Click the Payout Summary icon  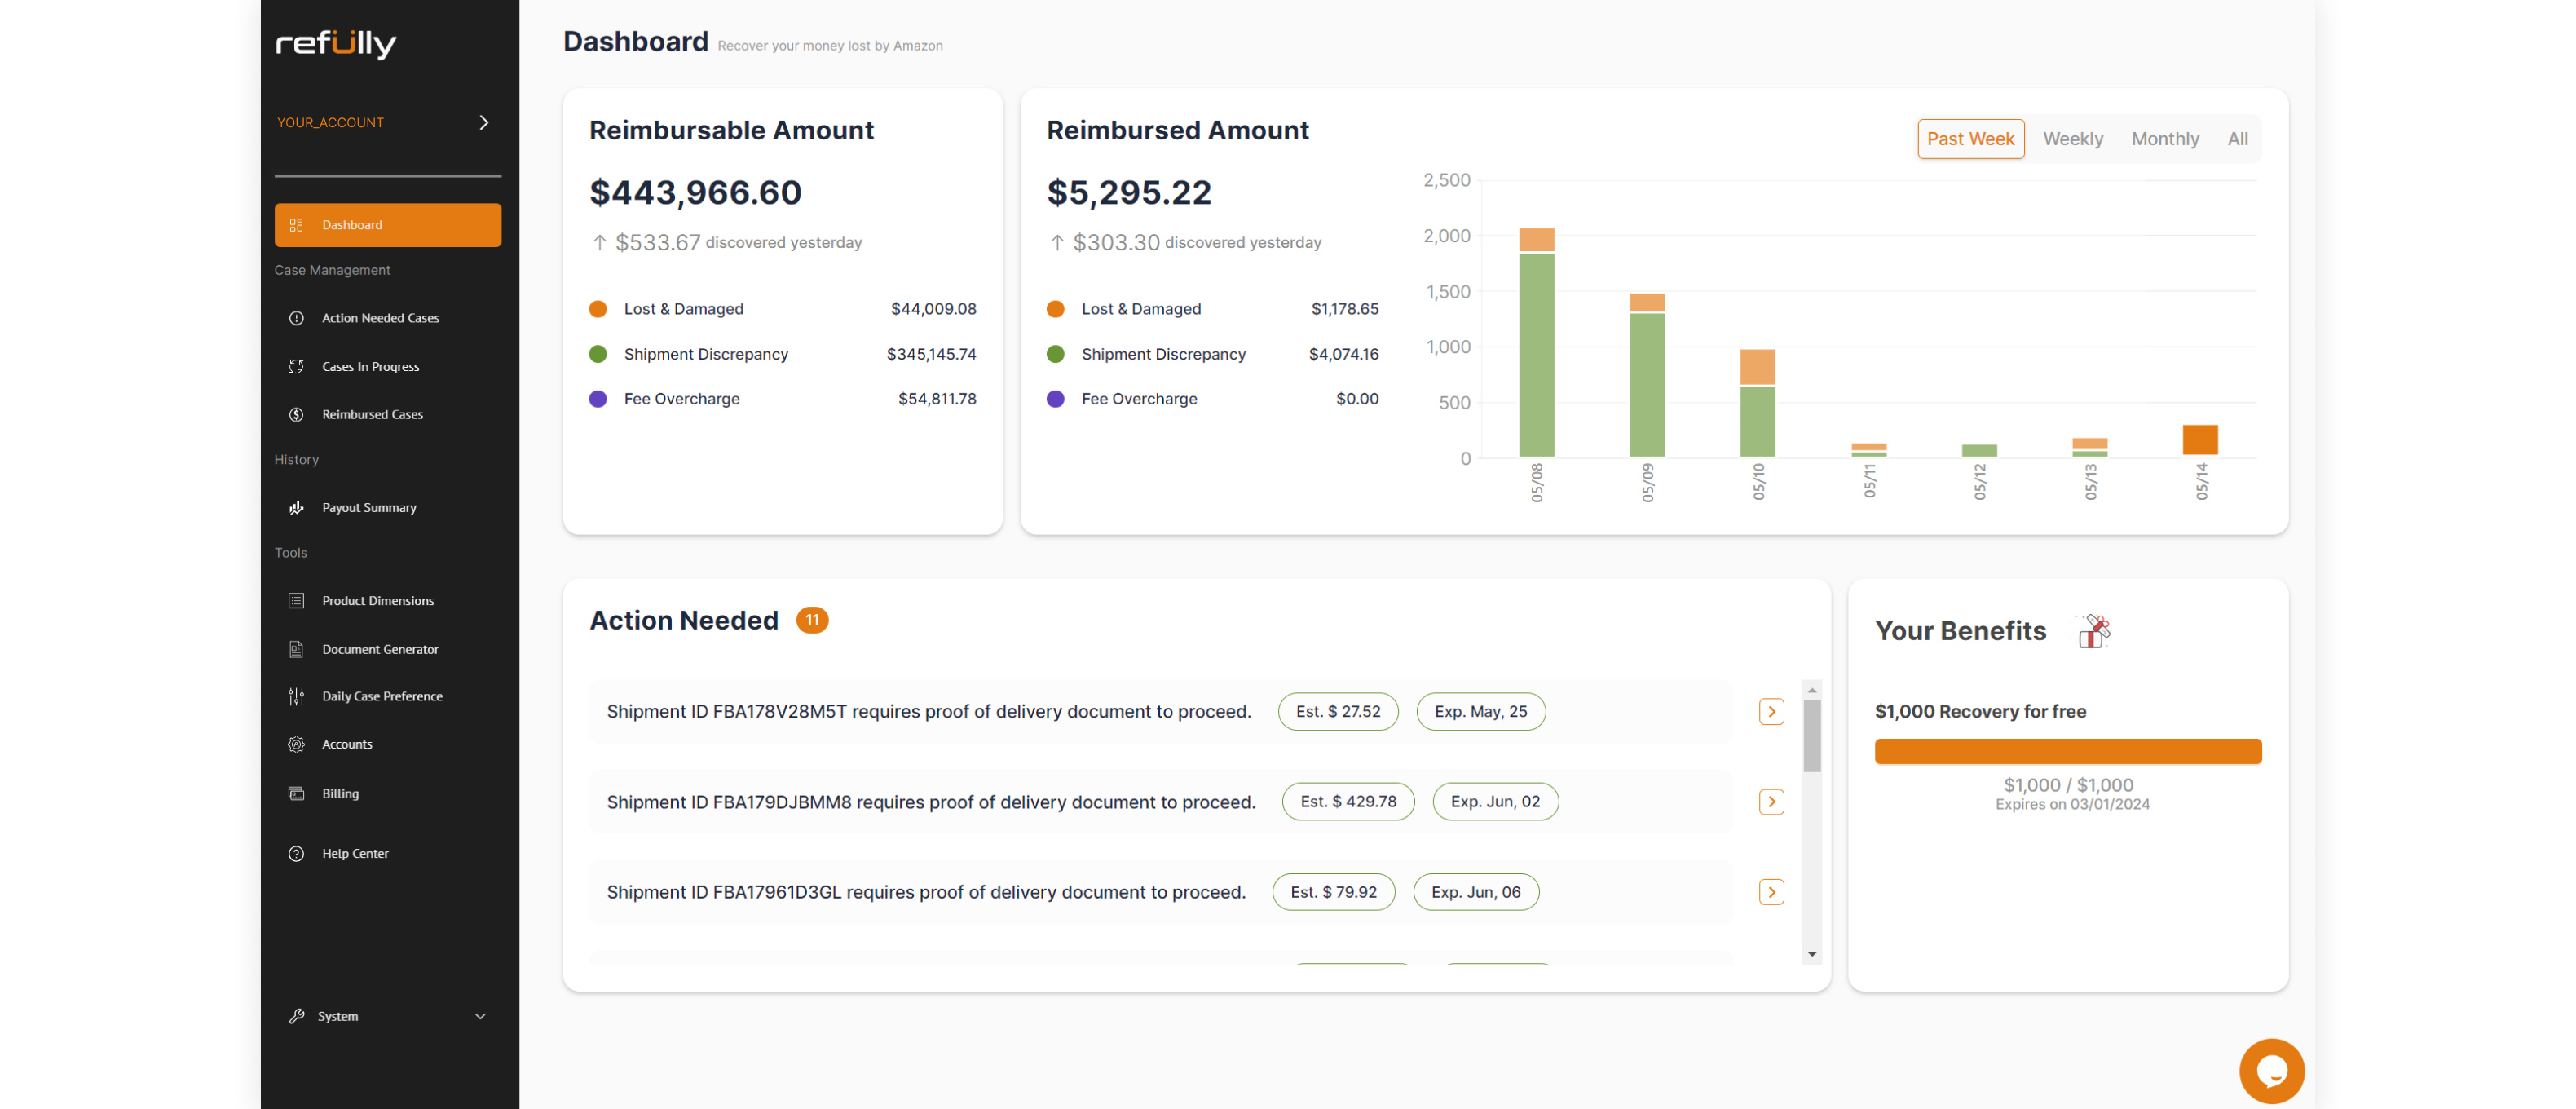(298, 506)
